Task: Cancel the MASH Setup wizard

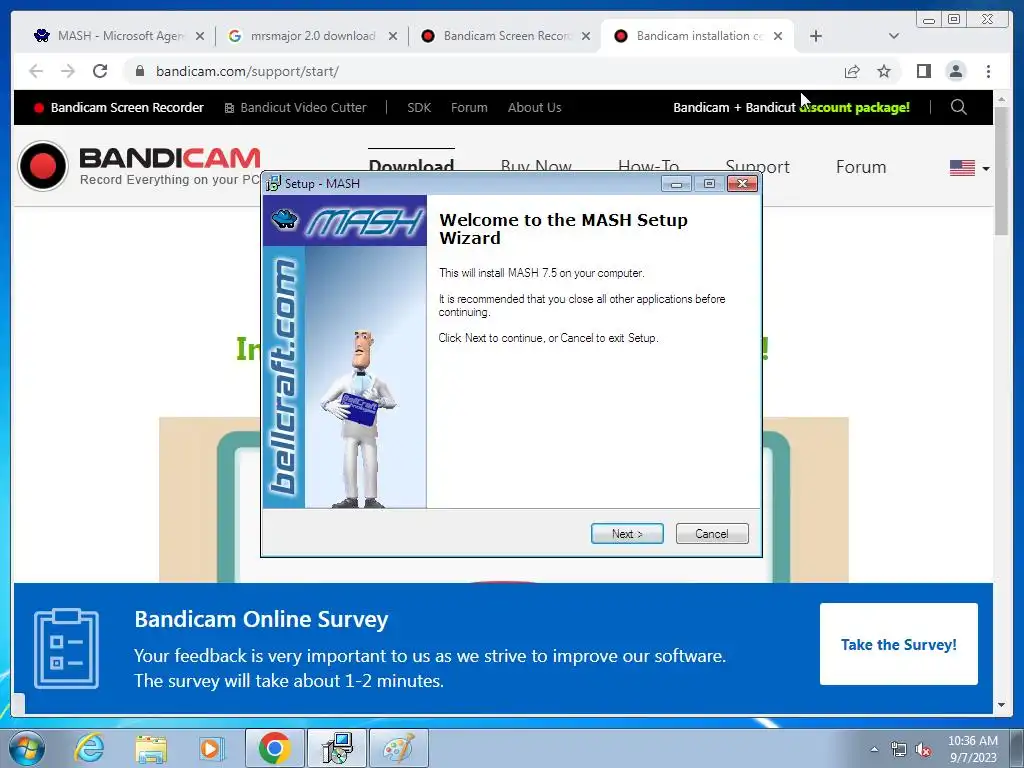Action: [x=712, y=534]
